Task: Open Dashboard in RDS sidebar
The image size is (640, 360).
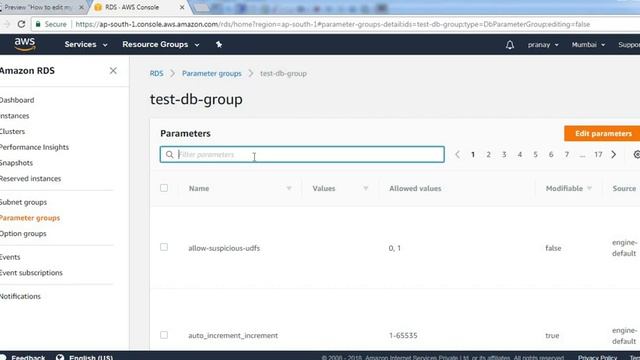Action: point(17,100)
